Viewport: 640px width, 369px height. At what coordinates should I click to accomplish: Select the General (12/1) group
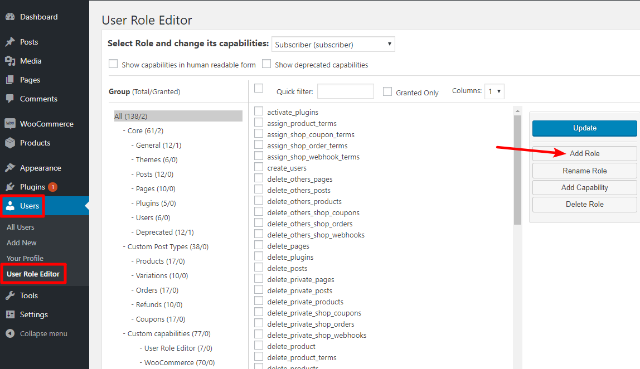tap(158, 145)
